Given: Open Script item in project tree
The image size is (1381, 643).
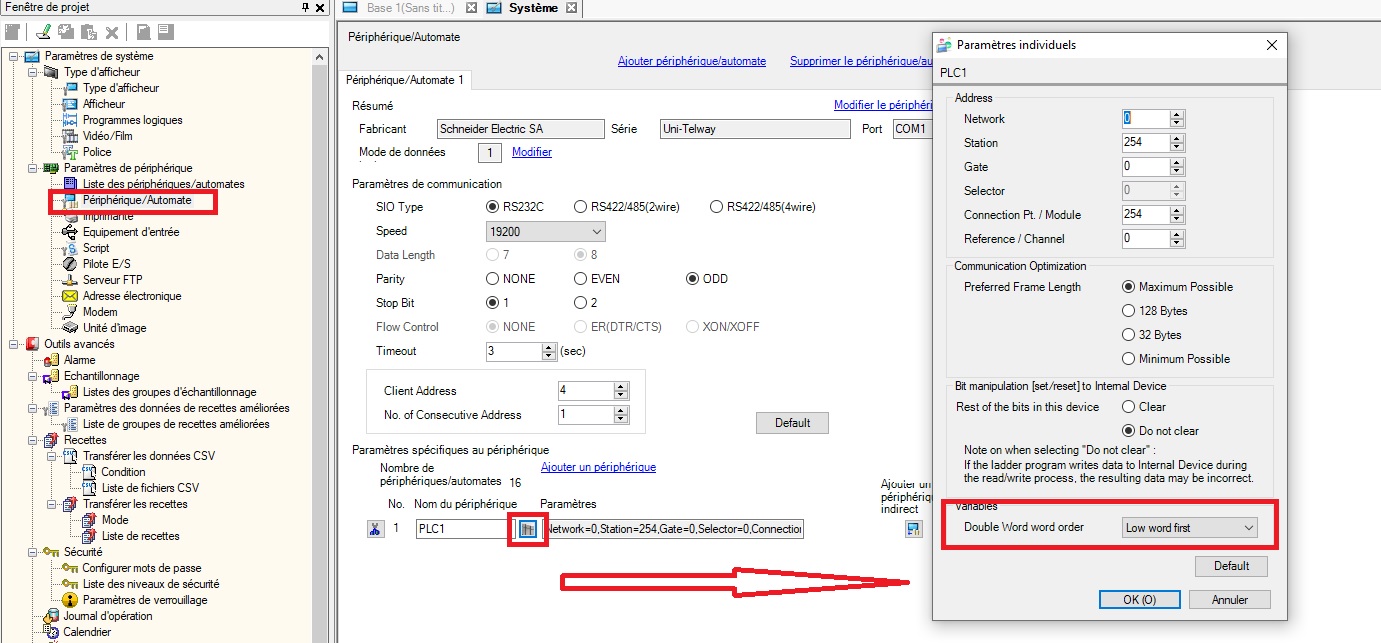Looking at the screenshot, I should click(96, 248).
